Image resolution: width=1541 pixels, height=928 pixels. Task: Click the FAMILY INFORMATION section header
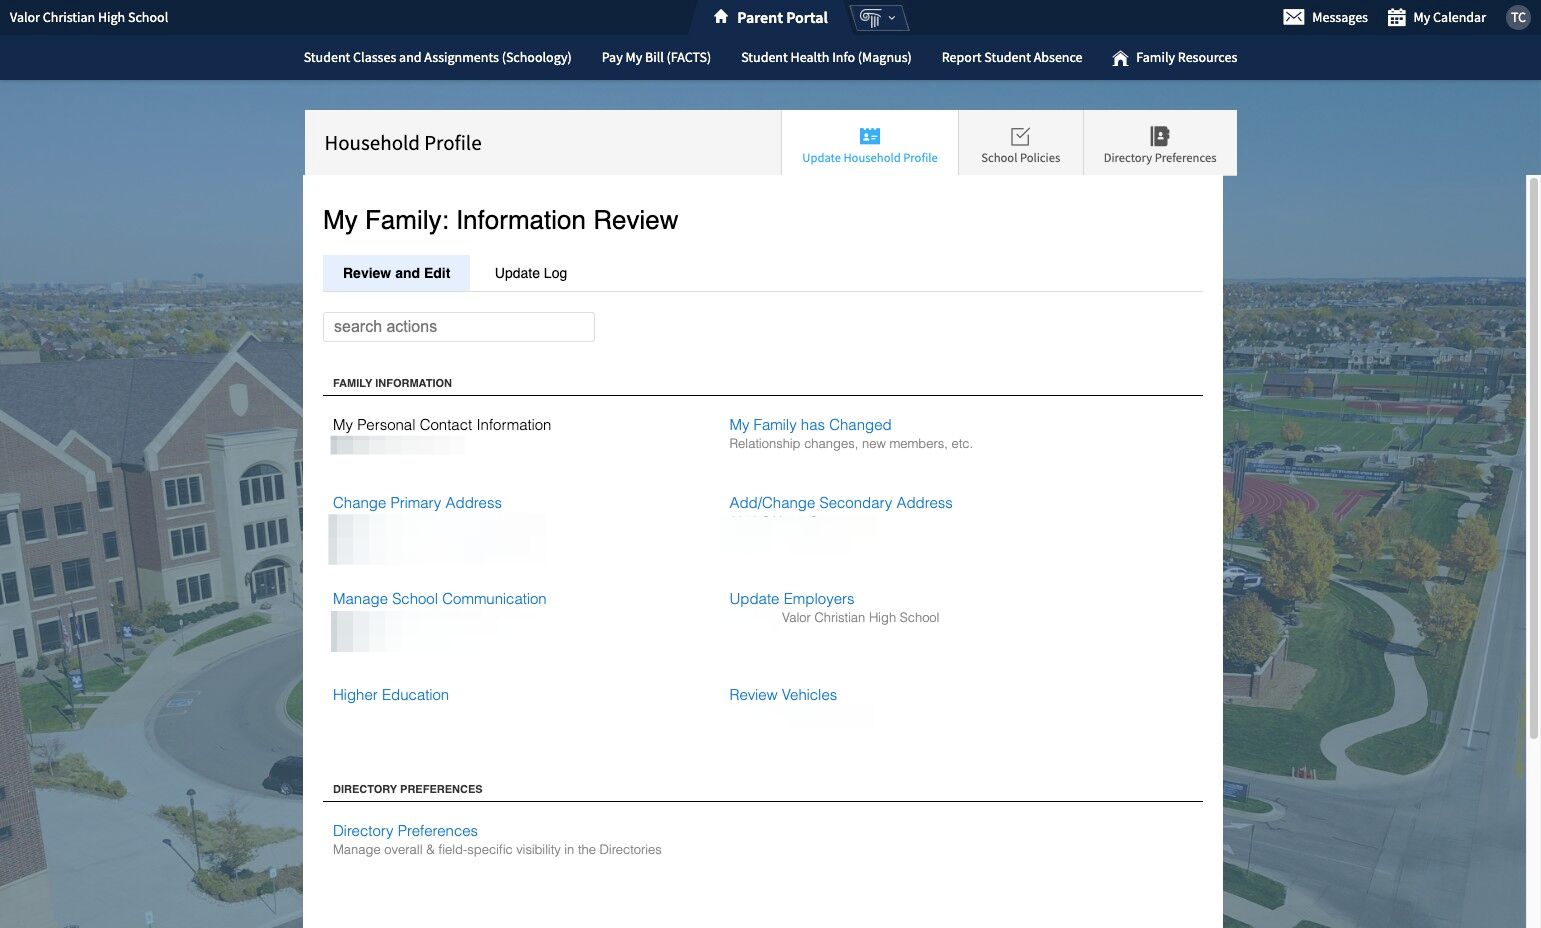[x=392, y=383]
